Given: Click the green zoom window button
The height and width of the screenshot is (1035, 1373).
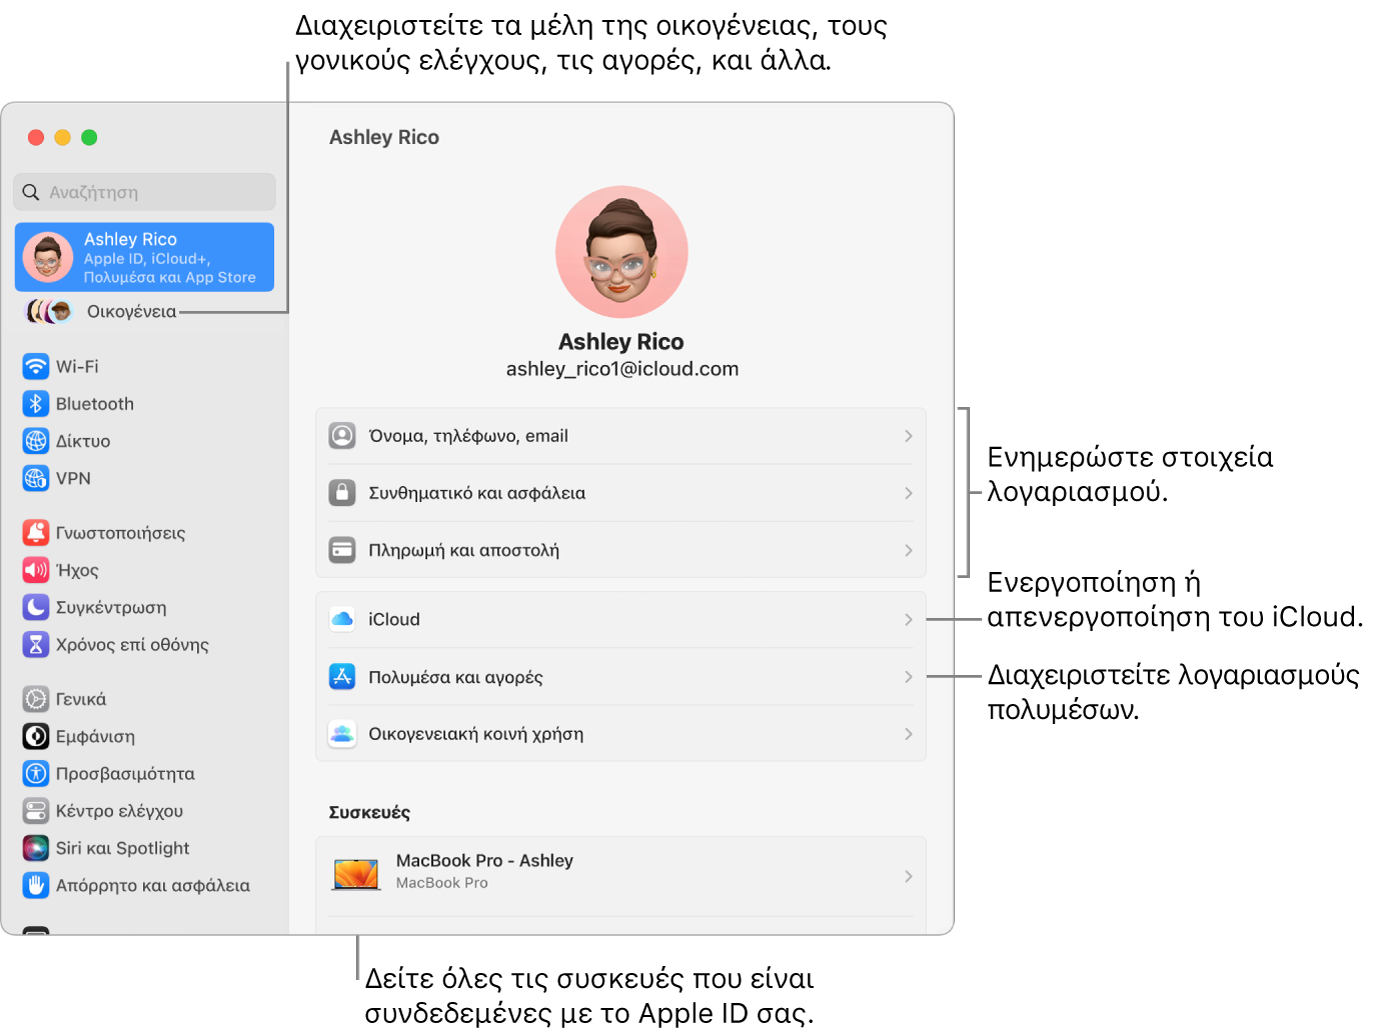Looking at the screenshot, I should (x=89, y=137).
